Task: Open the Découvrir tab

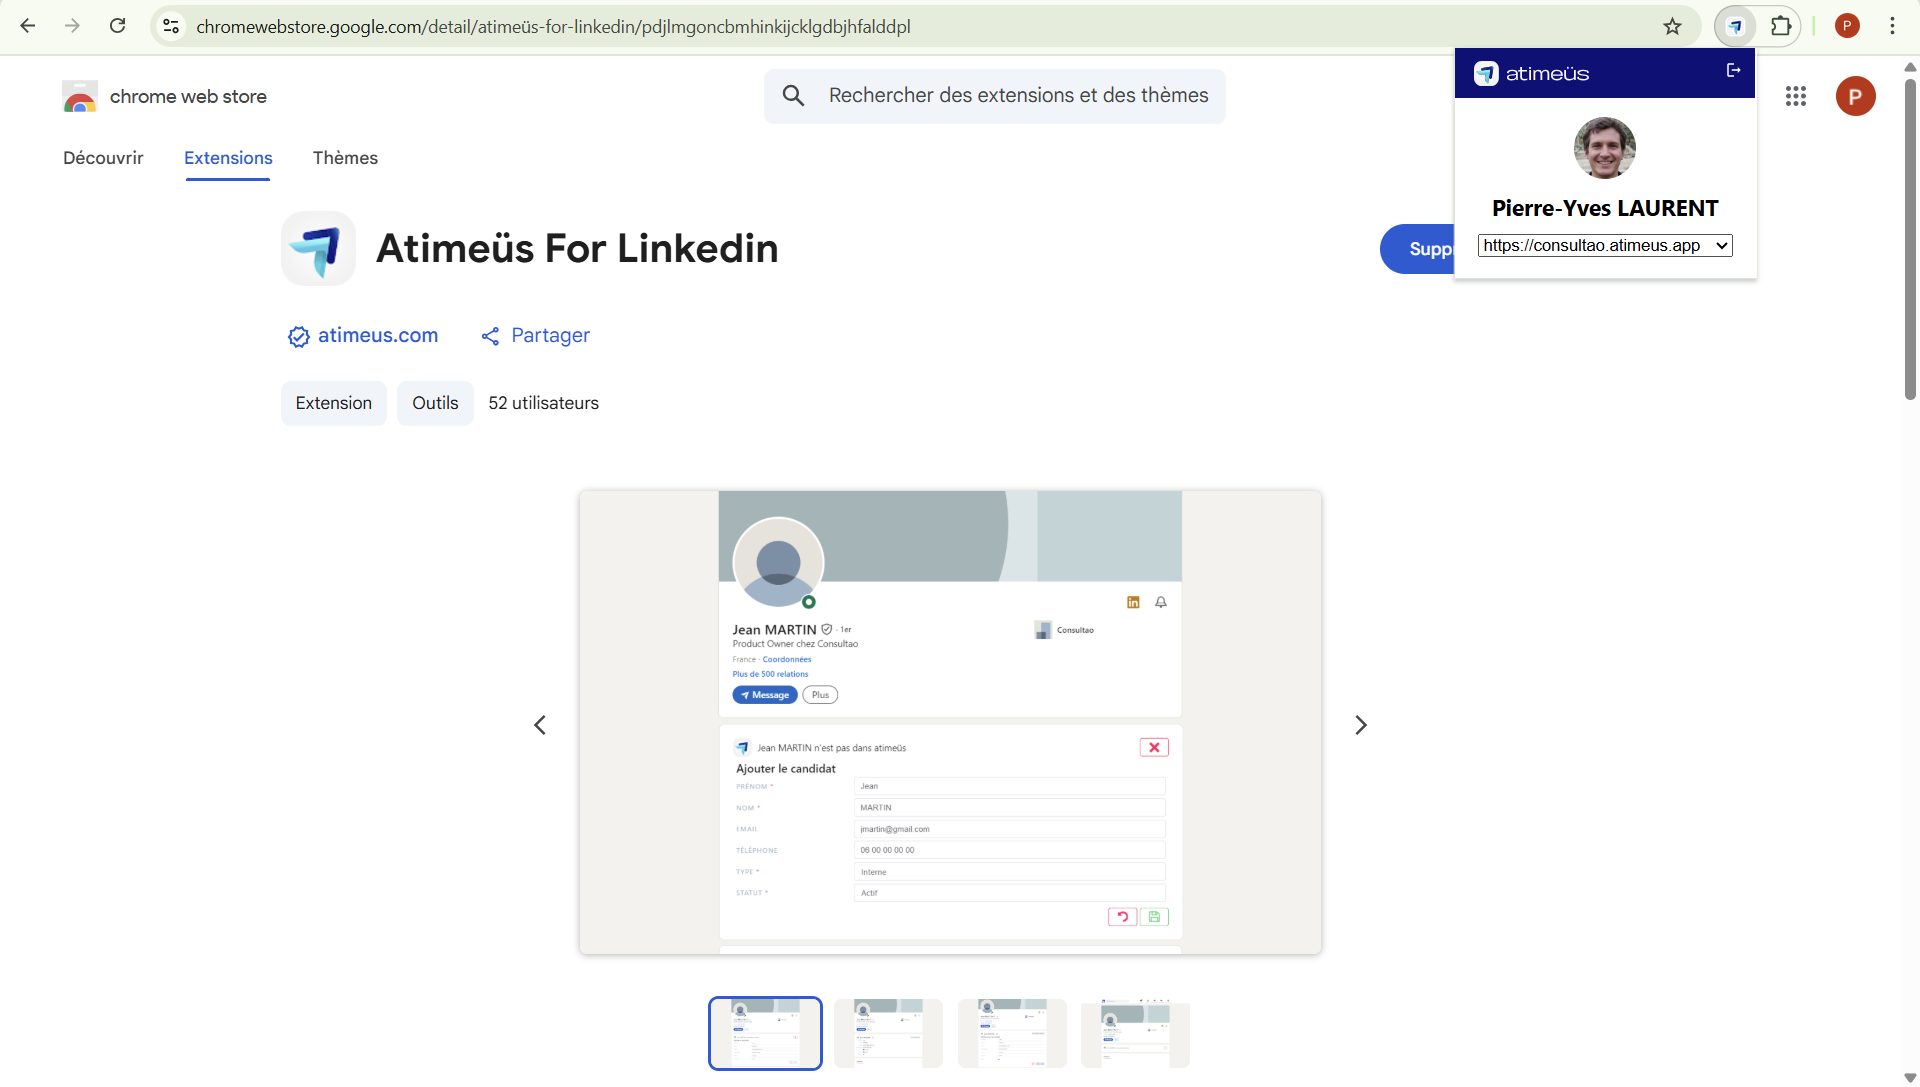Action: pyautogui.click(x=103, y=158)
